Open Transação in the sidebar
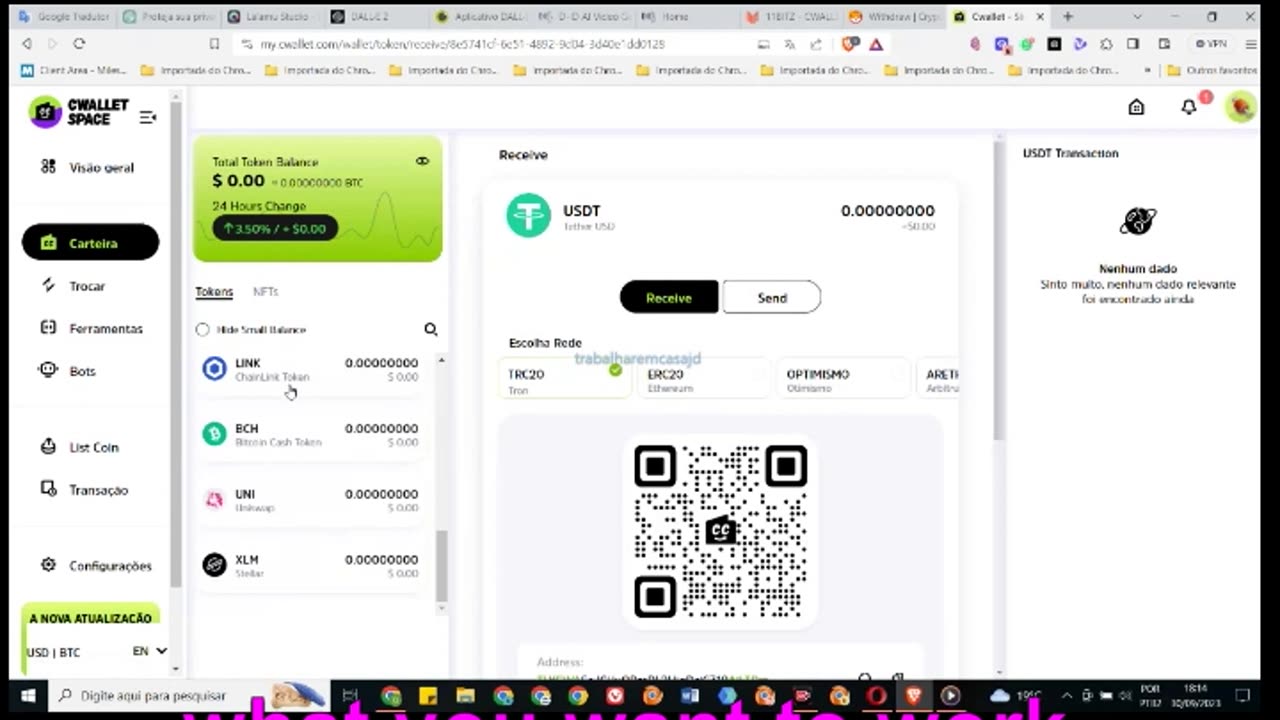Image resolution: width=1280 pixels, height=720 pixels. [85, 490]
